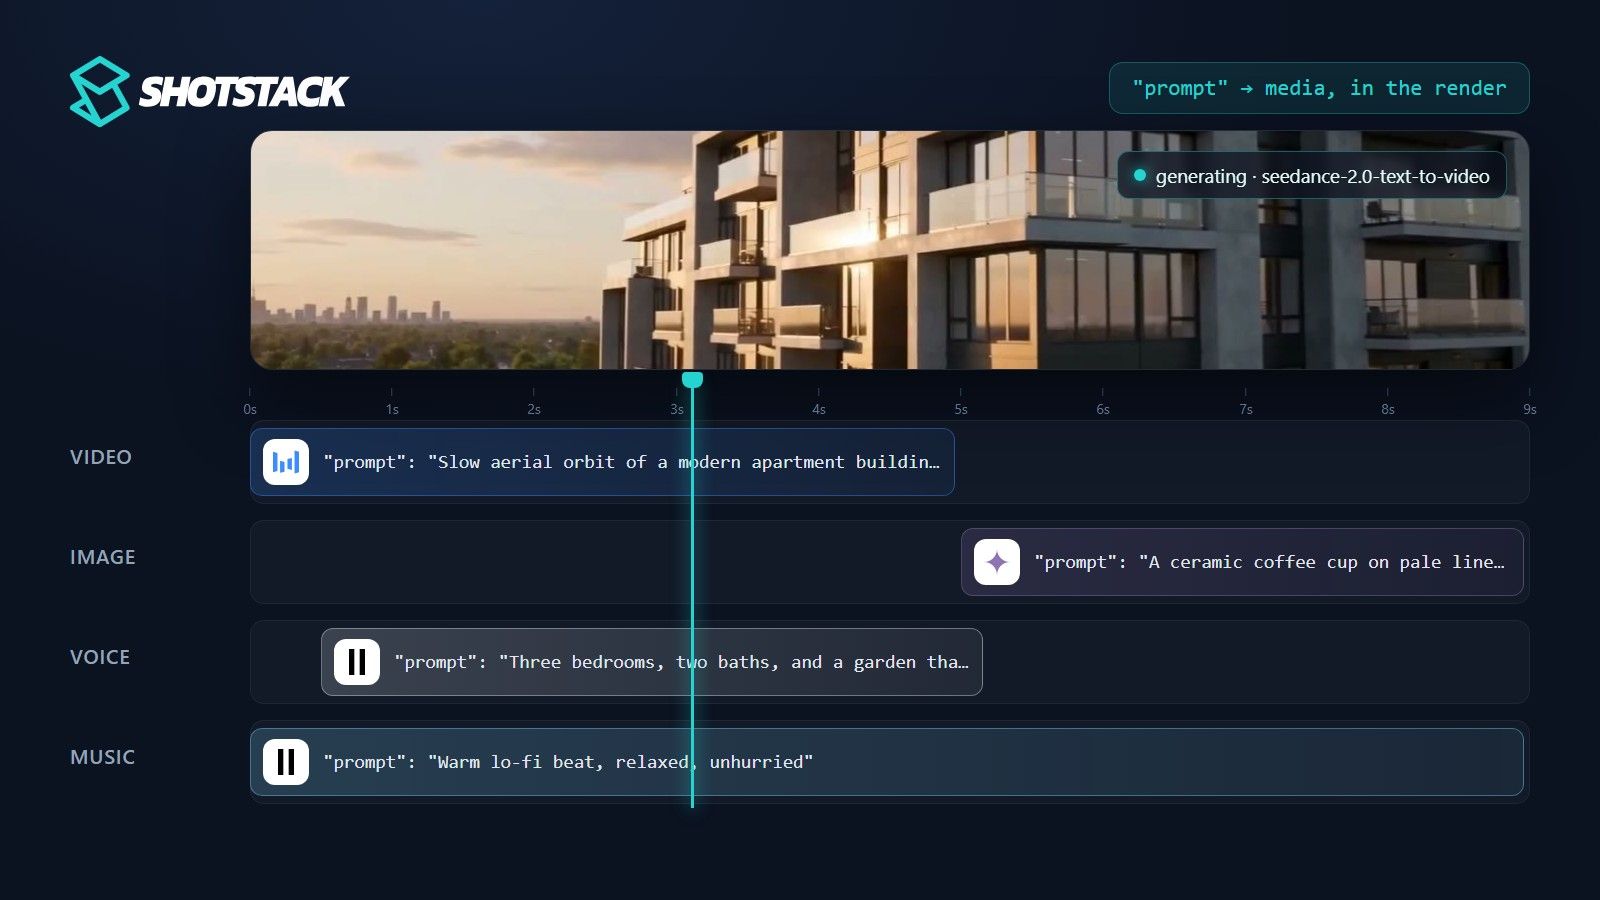Jump to the 4s mark on the ruler
The width and height of the screenshot is (1600, 900).
[819, 409]
